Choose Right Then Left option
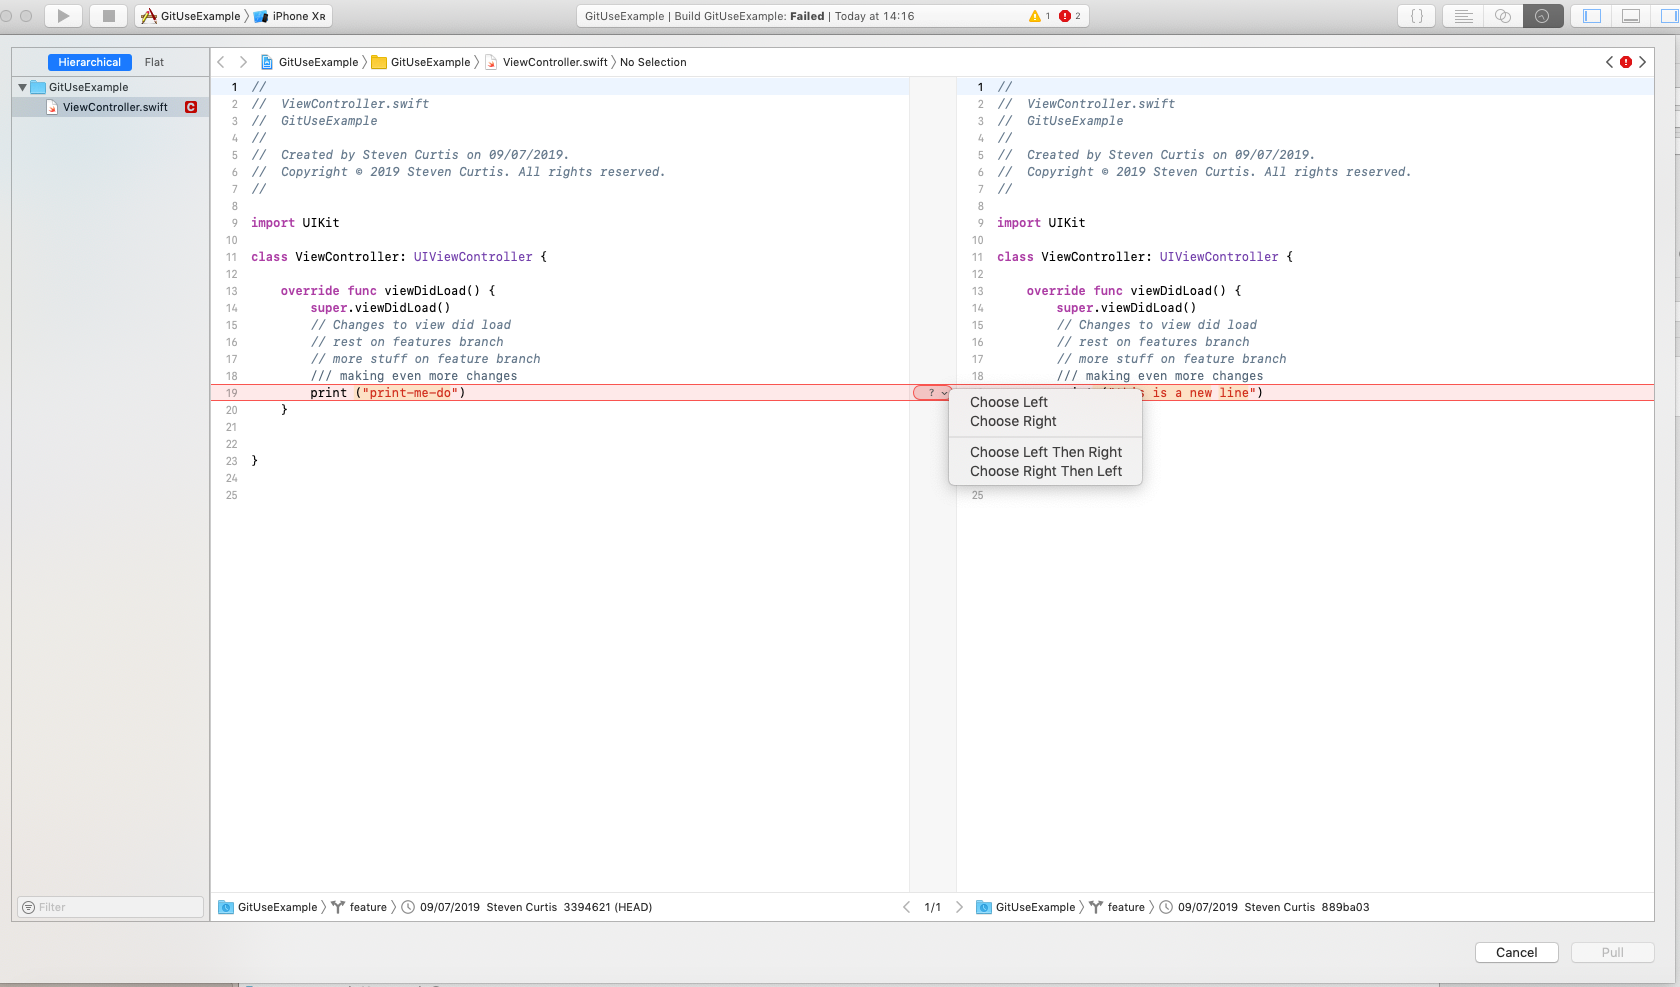The width and height of the screenshot is (1680, 987). point(1045,471)
